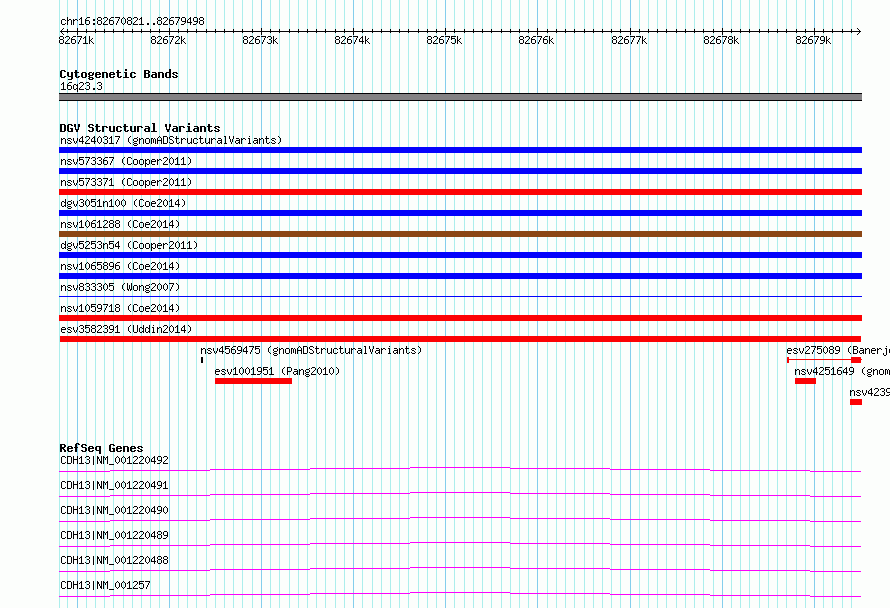The height and width of the screenshot is (608, 890).
Task: Open CDH13|NM_001220488 transcript label
Action: tap(114, 560)
